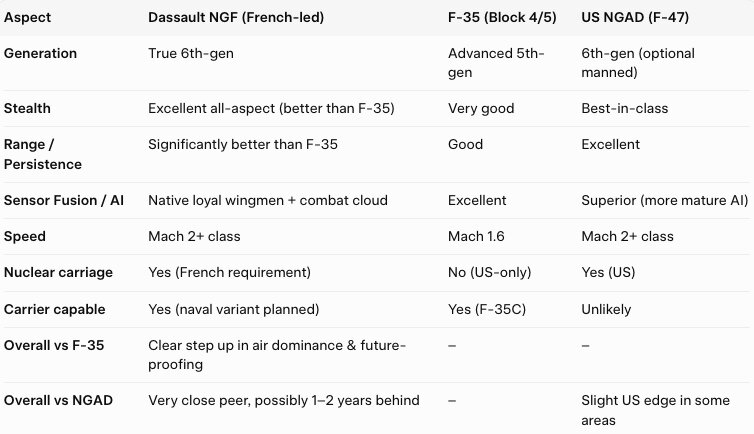Click the Superior (more mature AI) cell

[x=664, y=201]
